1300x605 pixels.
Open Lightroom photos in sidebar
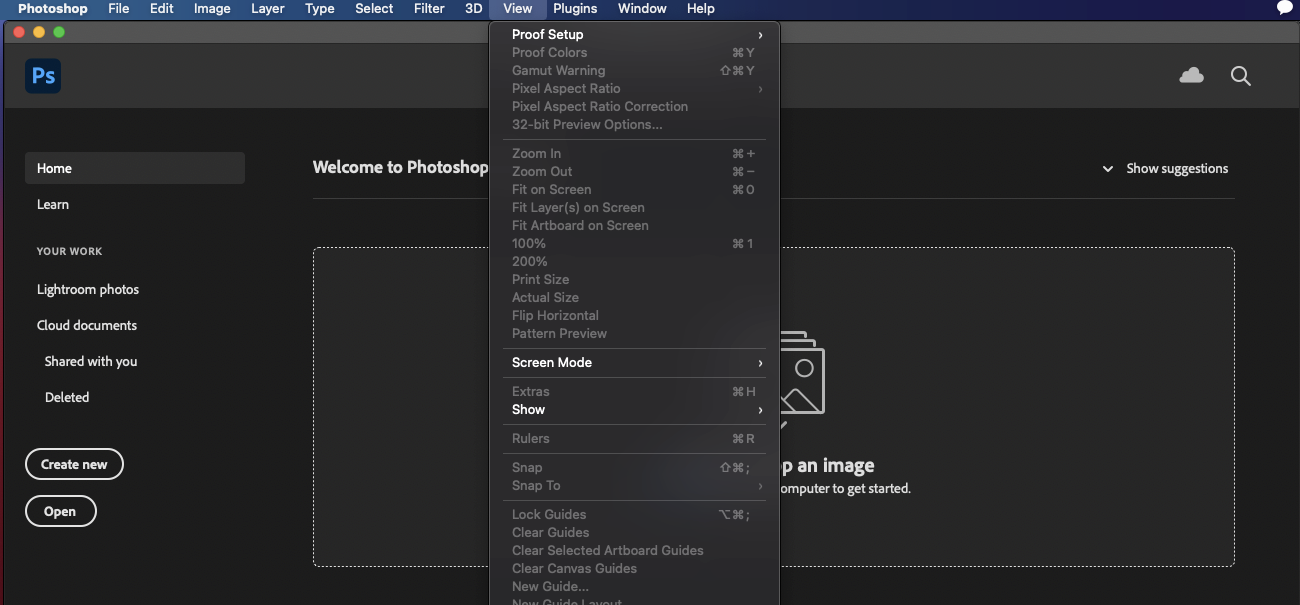pos(88,289)
